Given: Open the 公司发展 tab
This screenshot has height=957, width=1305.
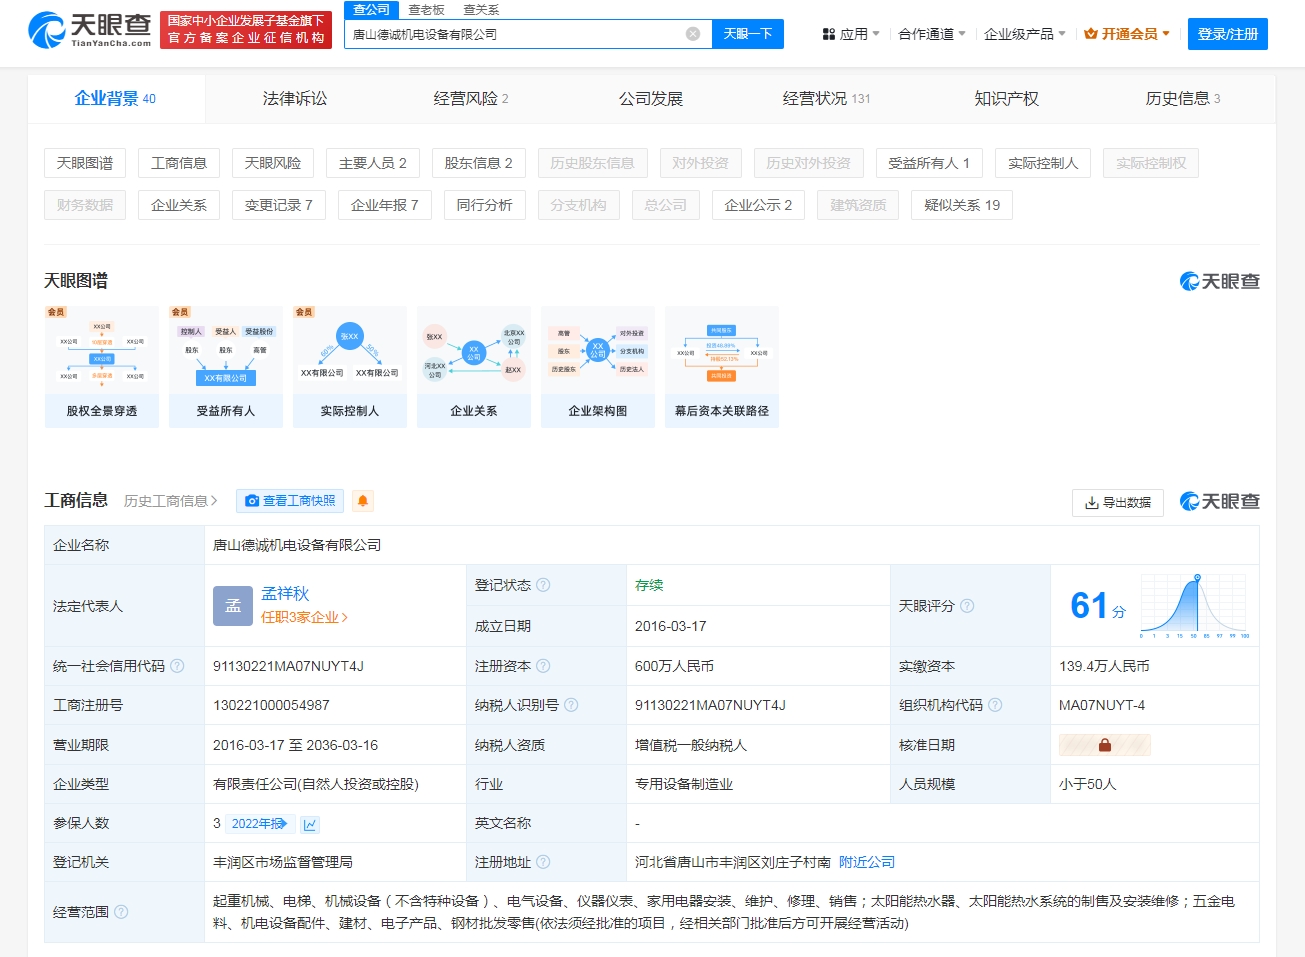Looking at the screenshot, I should coord(651,99).
